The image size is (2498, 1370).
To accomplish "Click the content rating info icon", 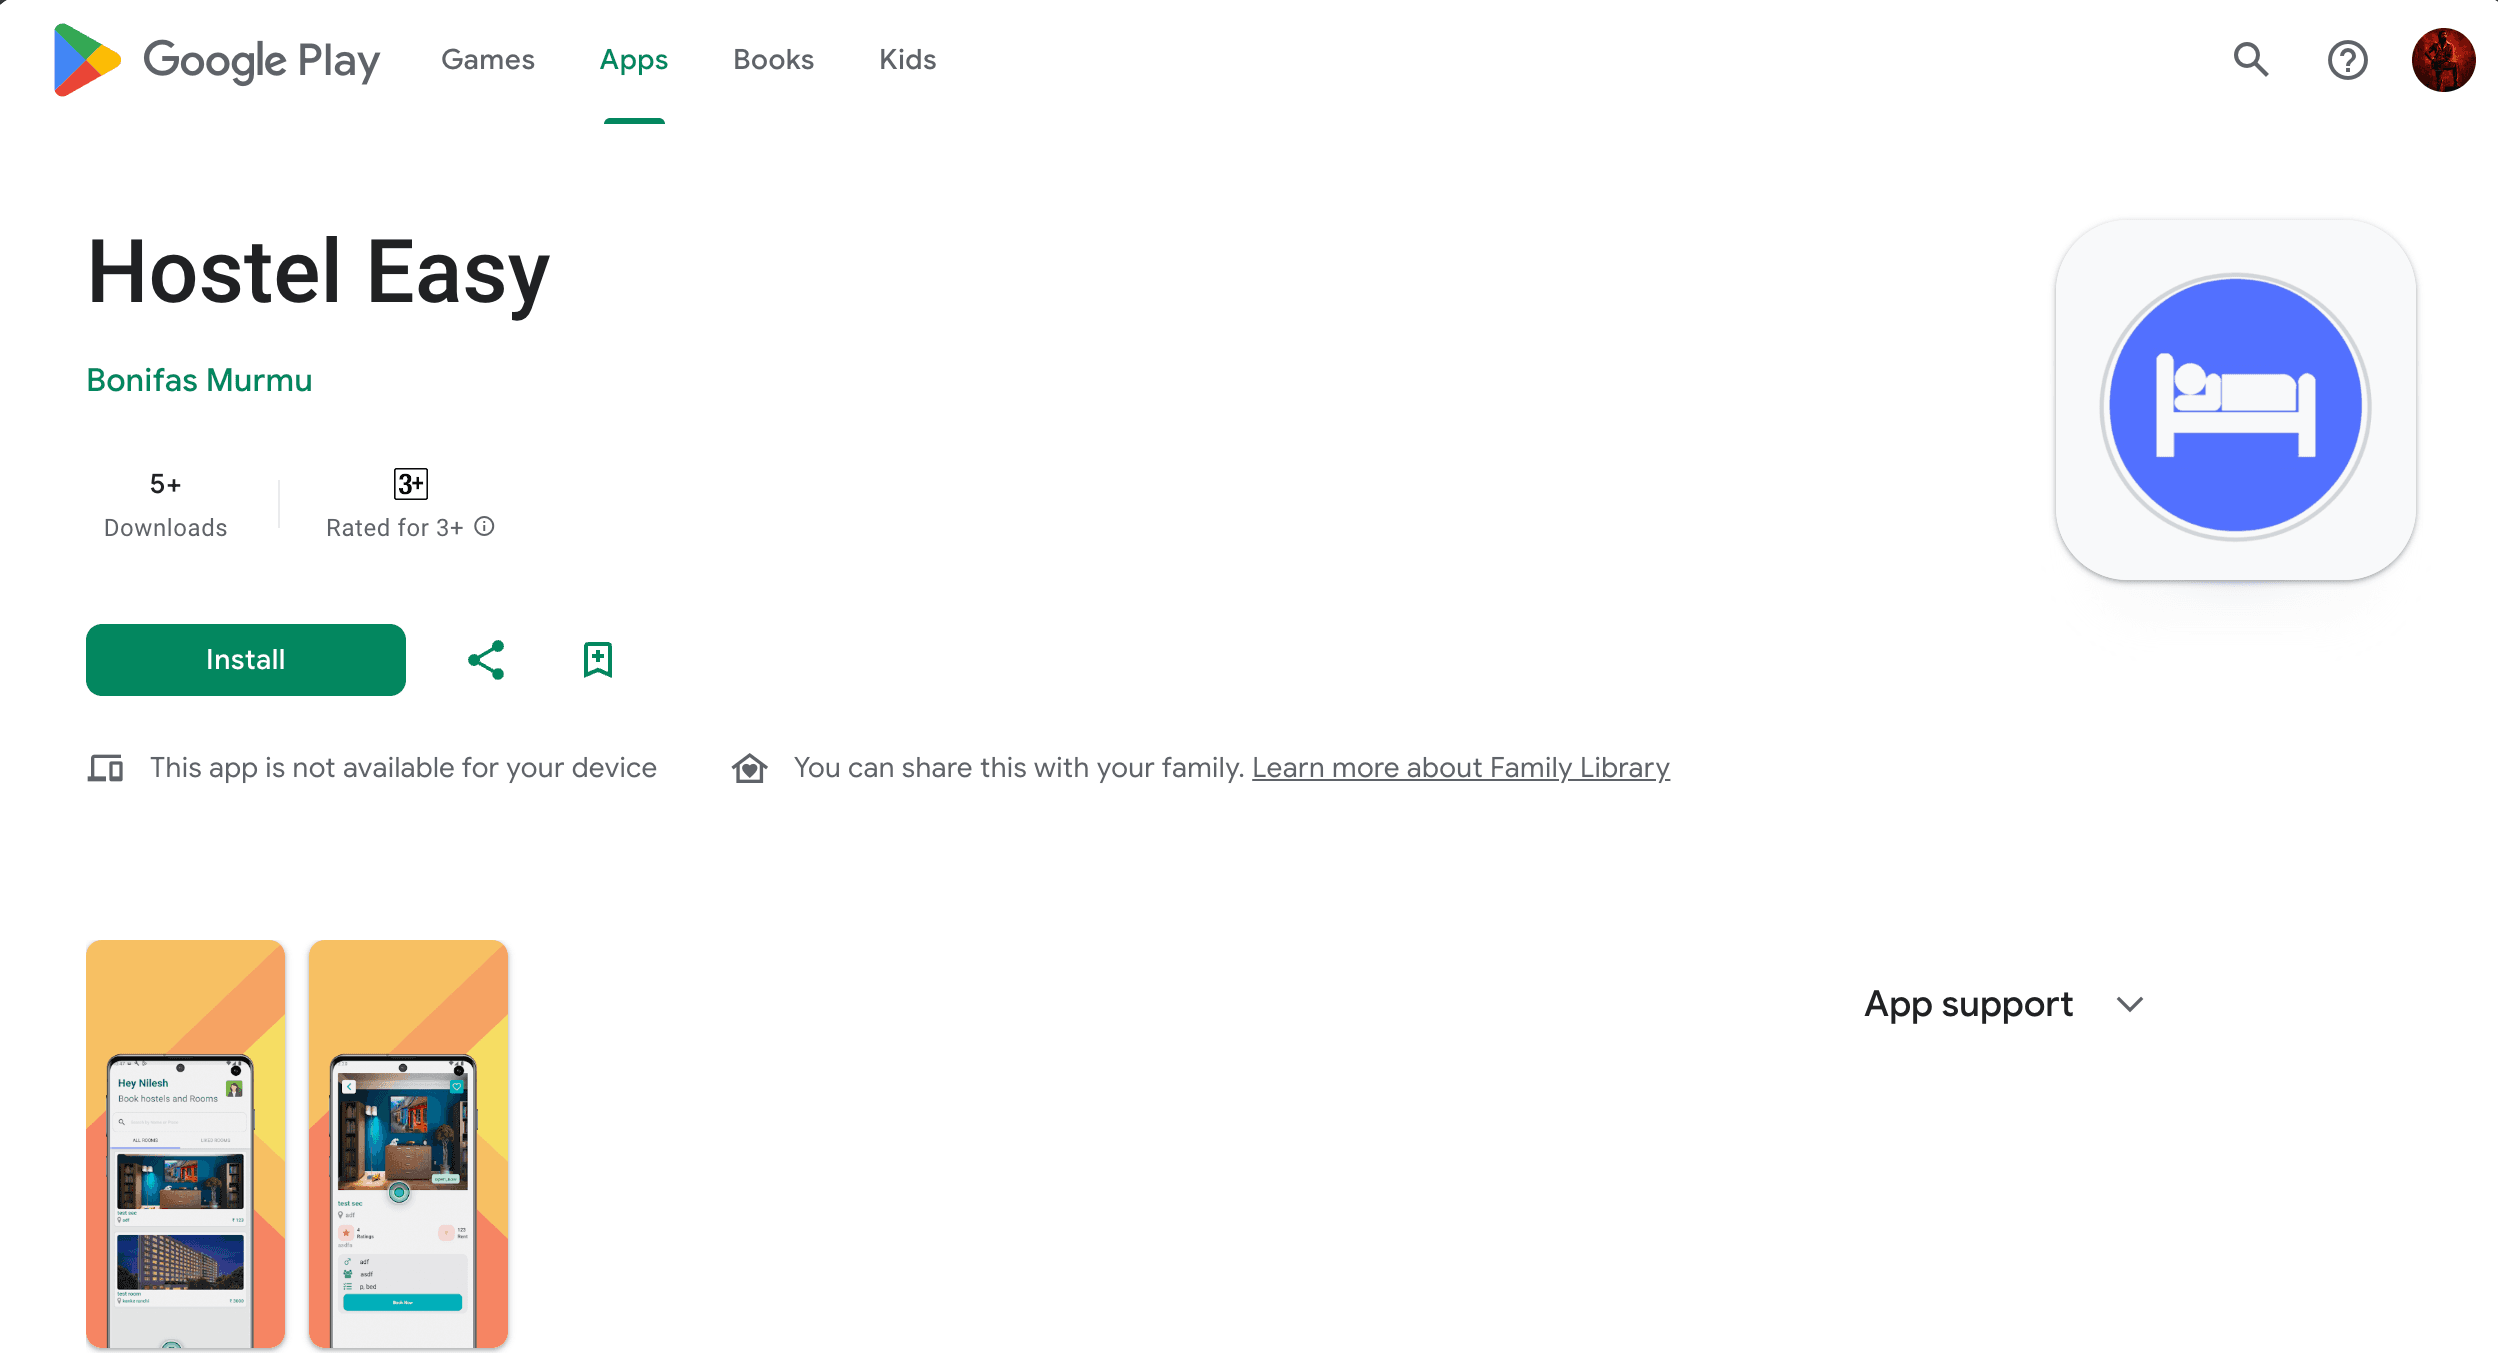I will pyautogui.click(x=485, y=527).
